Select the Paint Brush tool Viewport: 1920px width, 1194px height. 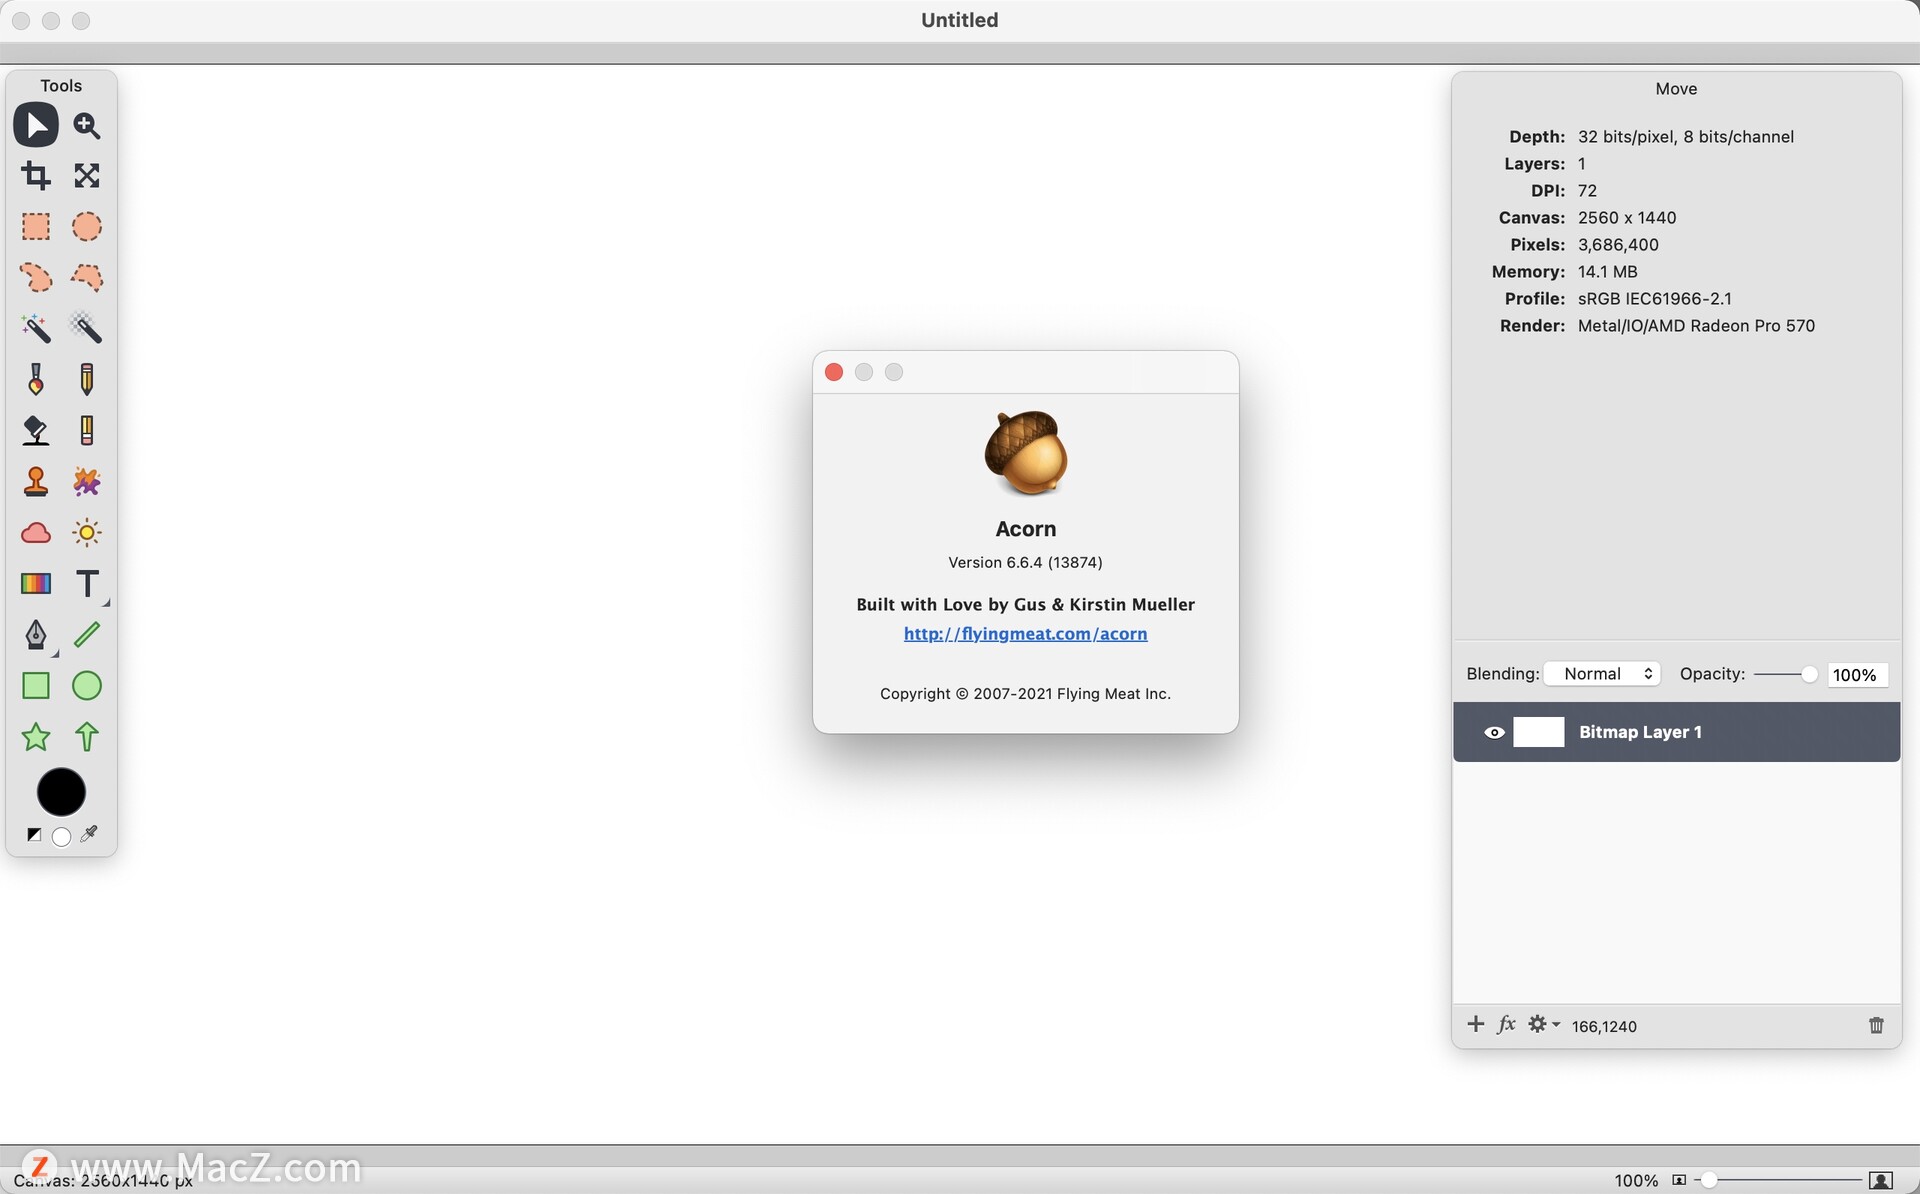(36, 379)
